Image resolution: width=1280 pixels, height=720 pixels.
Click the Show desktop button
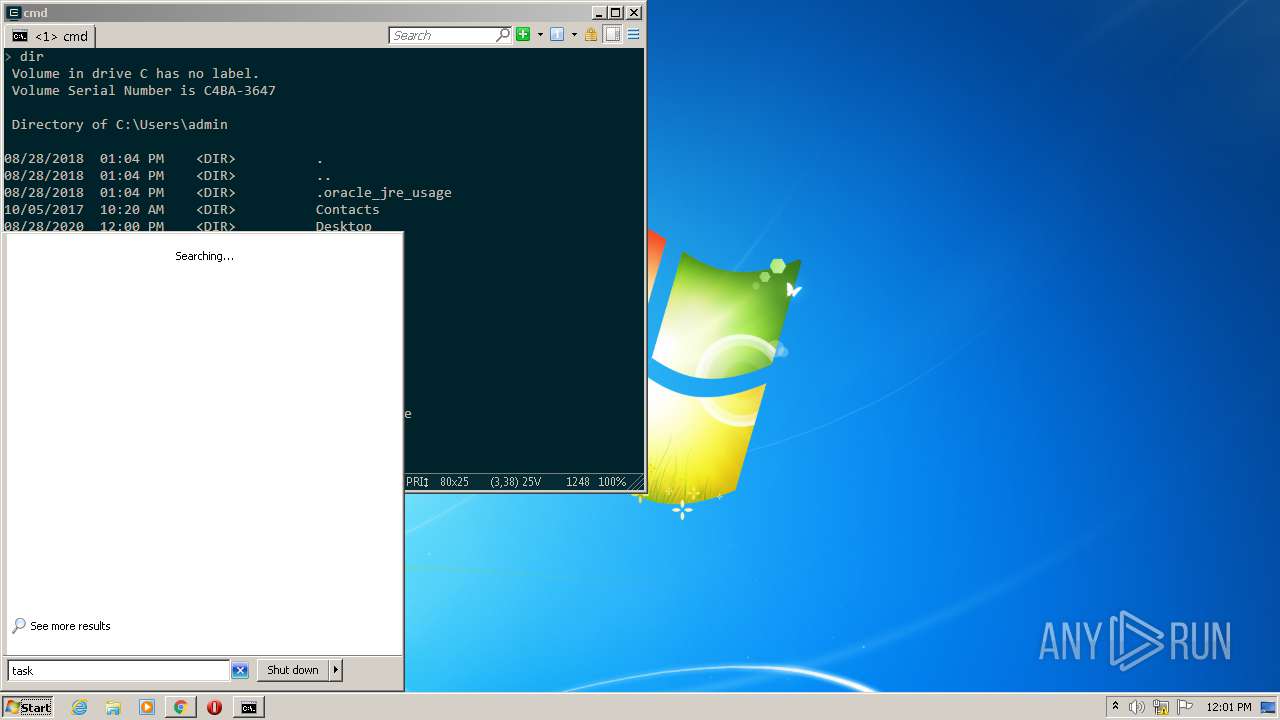point(1269,707)
